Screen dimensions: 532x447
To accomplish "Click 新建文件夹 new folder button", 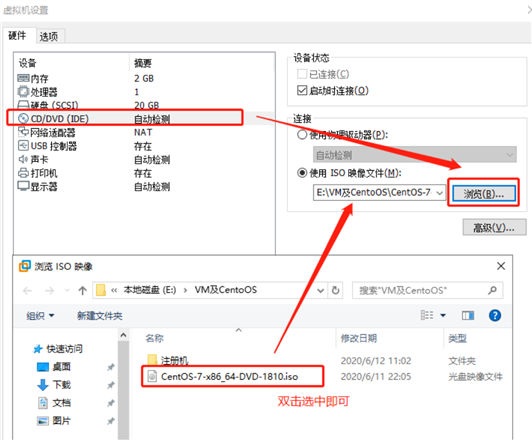I will click(100, 316).
